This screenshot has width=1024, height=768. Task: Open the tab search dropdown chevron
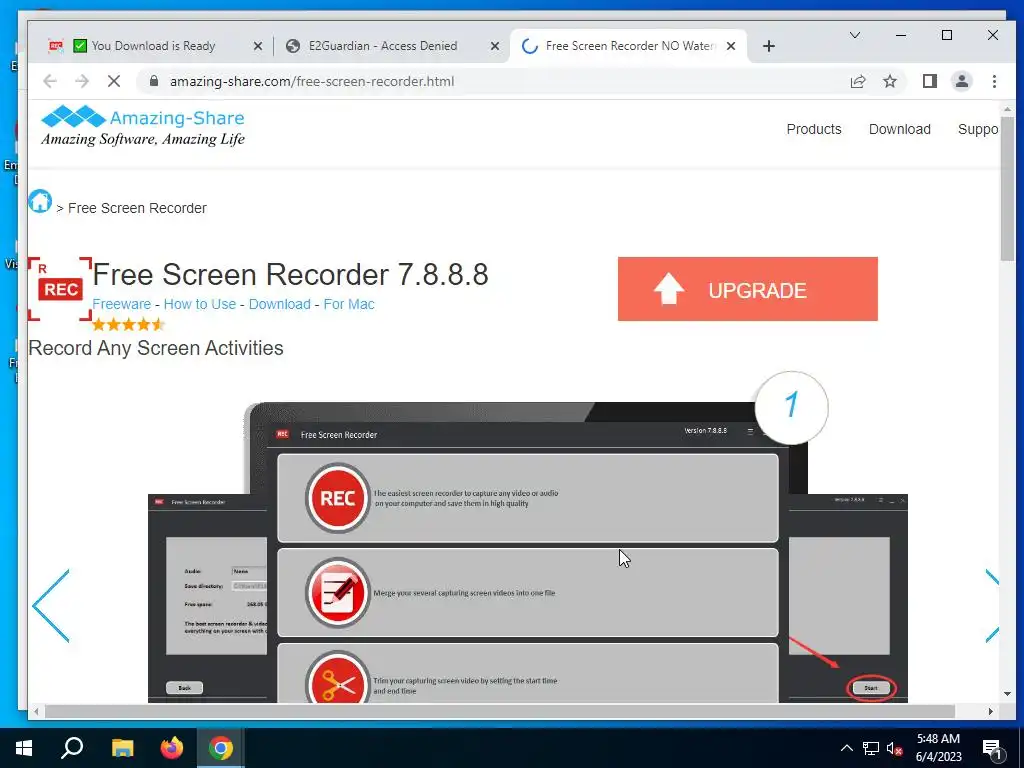point(854,35)
